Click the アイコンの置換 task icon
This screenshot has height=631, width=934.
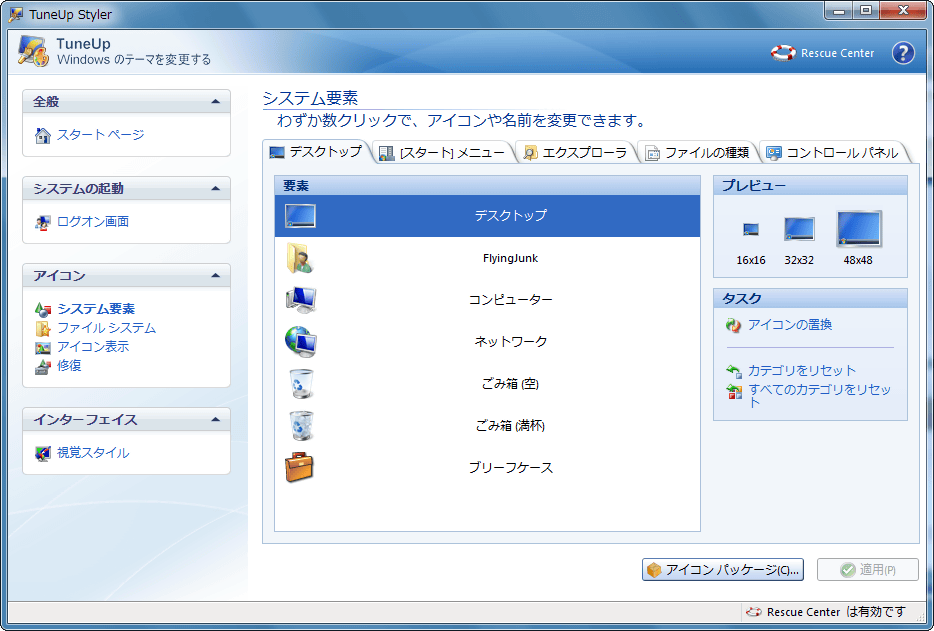pos(733,325)
